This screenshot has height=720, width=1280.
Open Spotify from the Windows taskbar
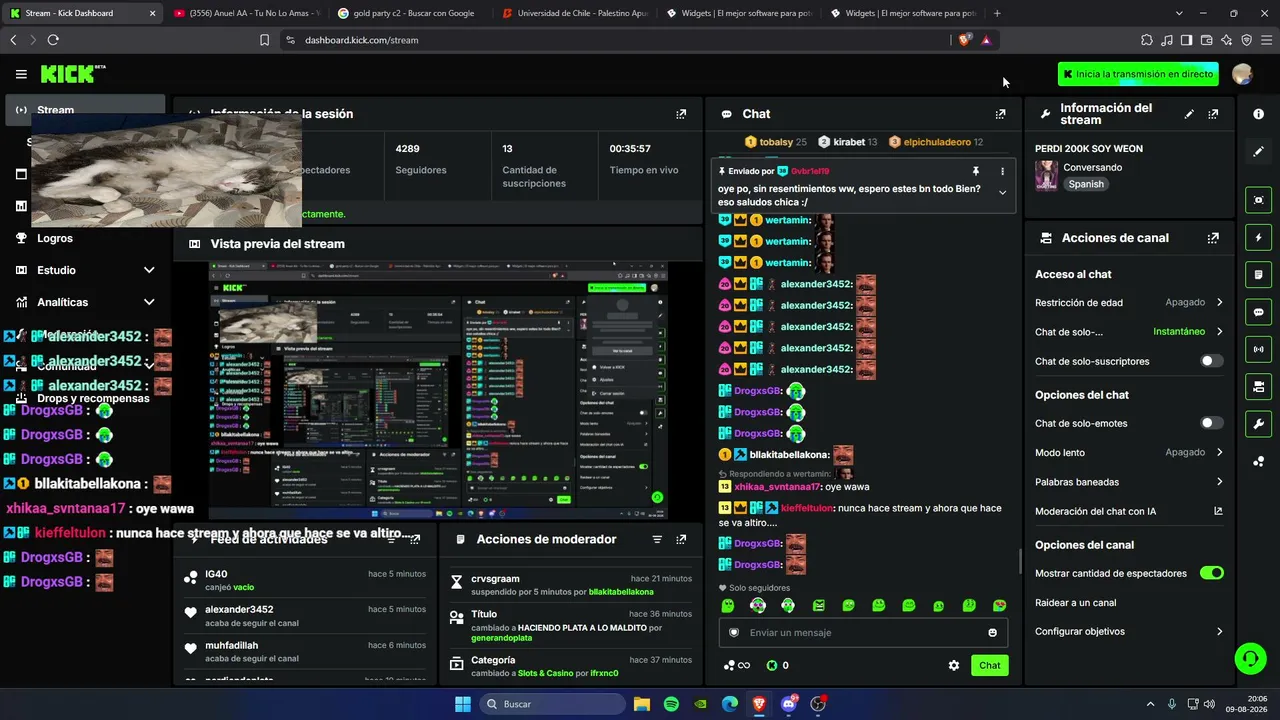[x=671, y=704]
